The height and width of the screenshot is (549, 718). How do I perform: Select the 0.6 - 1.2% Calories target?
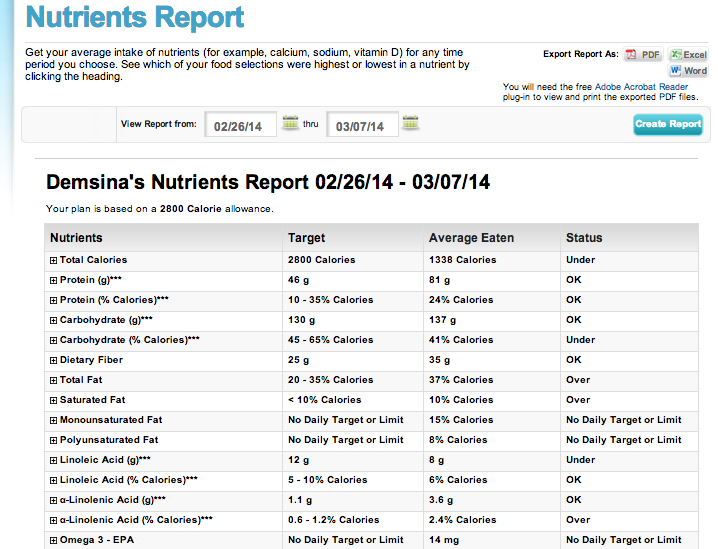333,520
